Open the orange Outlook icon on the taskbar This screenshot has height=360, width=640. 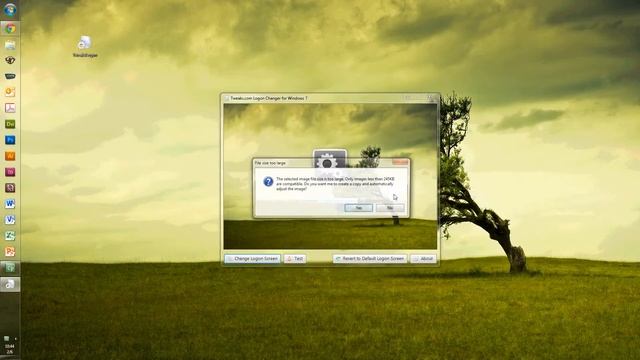tap(10, 92)
